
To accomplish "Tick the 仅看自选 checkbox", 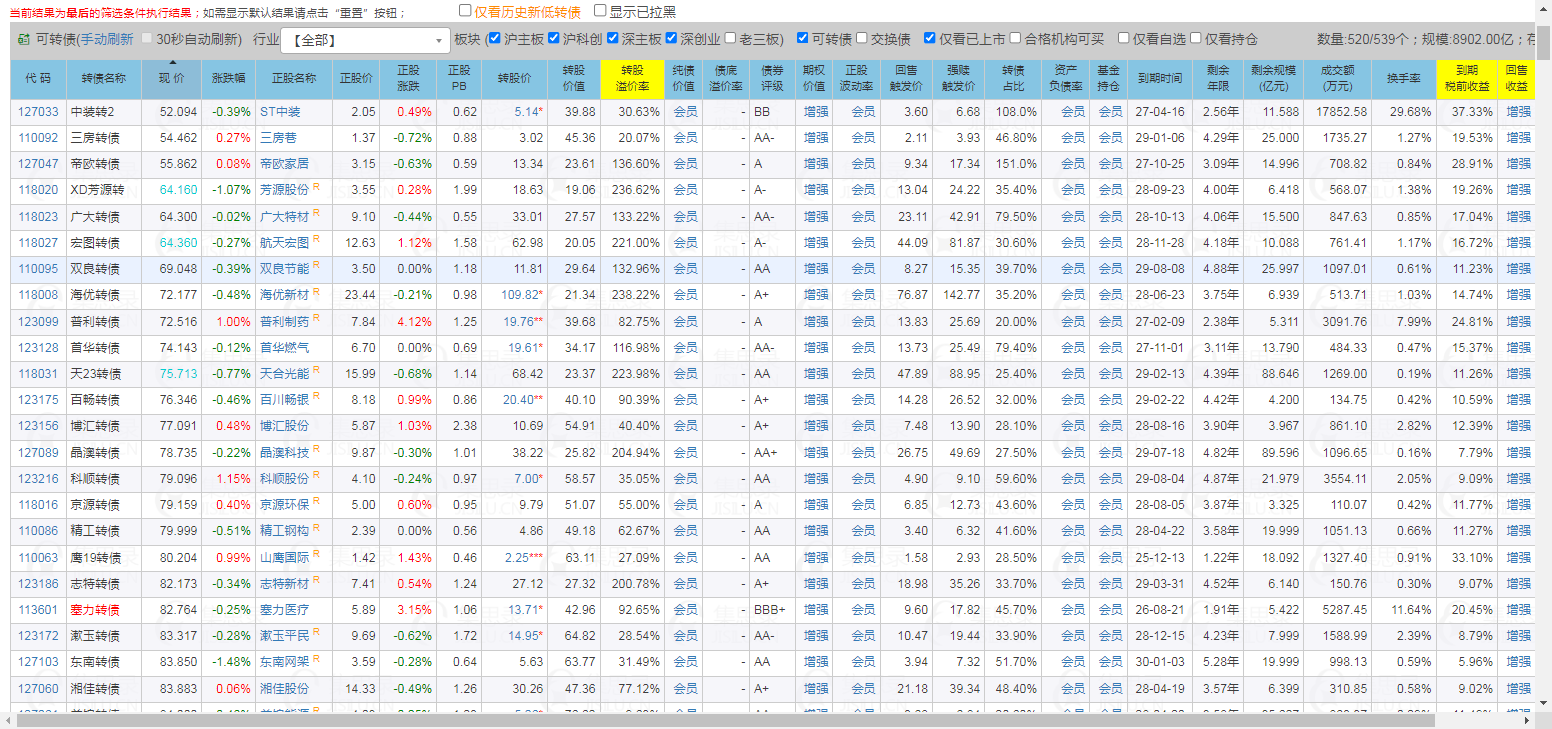I will 1124,39.
